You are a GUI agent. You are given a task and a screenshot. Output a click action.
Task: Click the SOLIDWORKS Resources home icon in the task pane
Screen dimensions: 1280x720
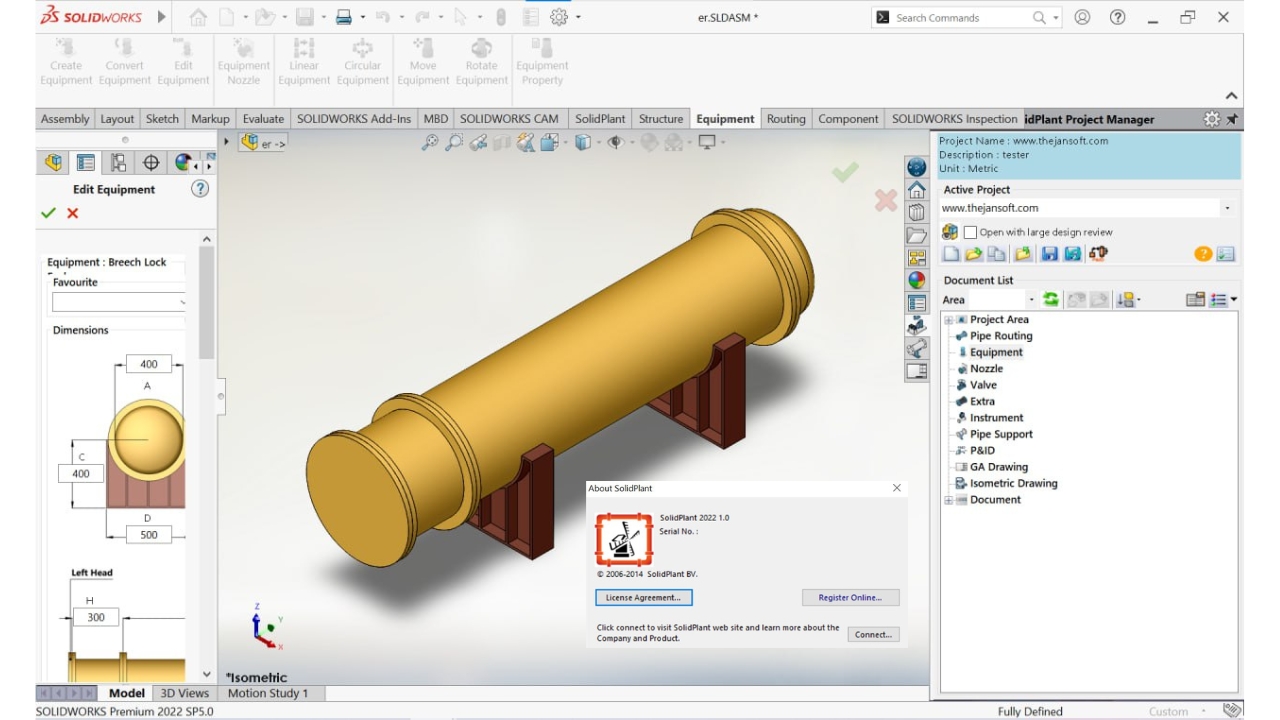917,189
